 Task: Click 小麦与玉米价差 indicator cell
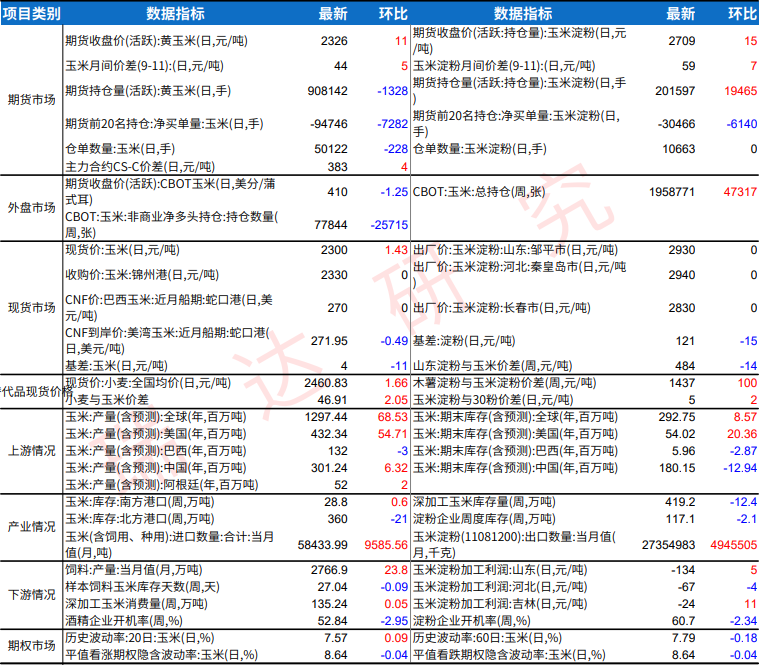click(107, 400)
